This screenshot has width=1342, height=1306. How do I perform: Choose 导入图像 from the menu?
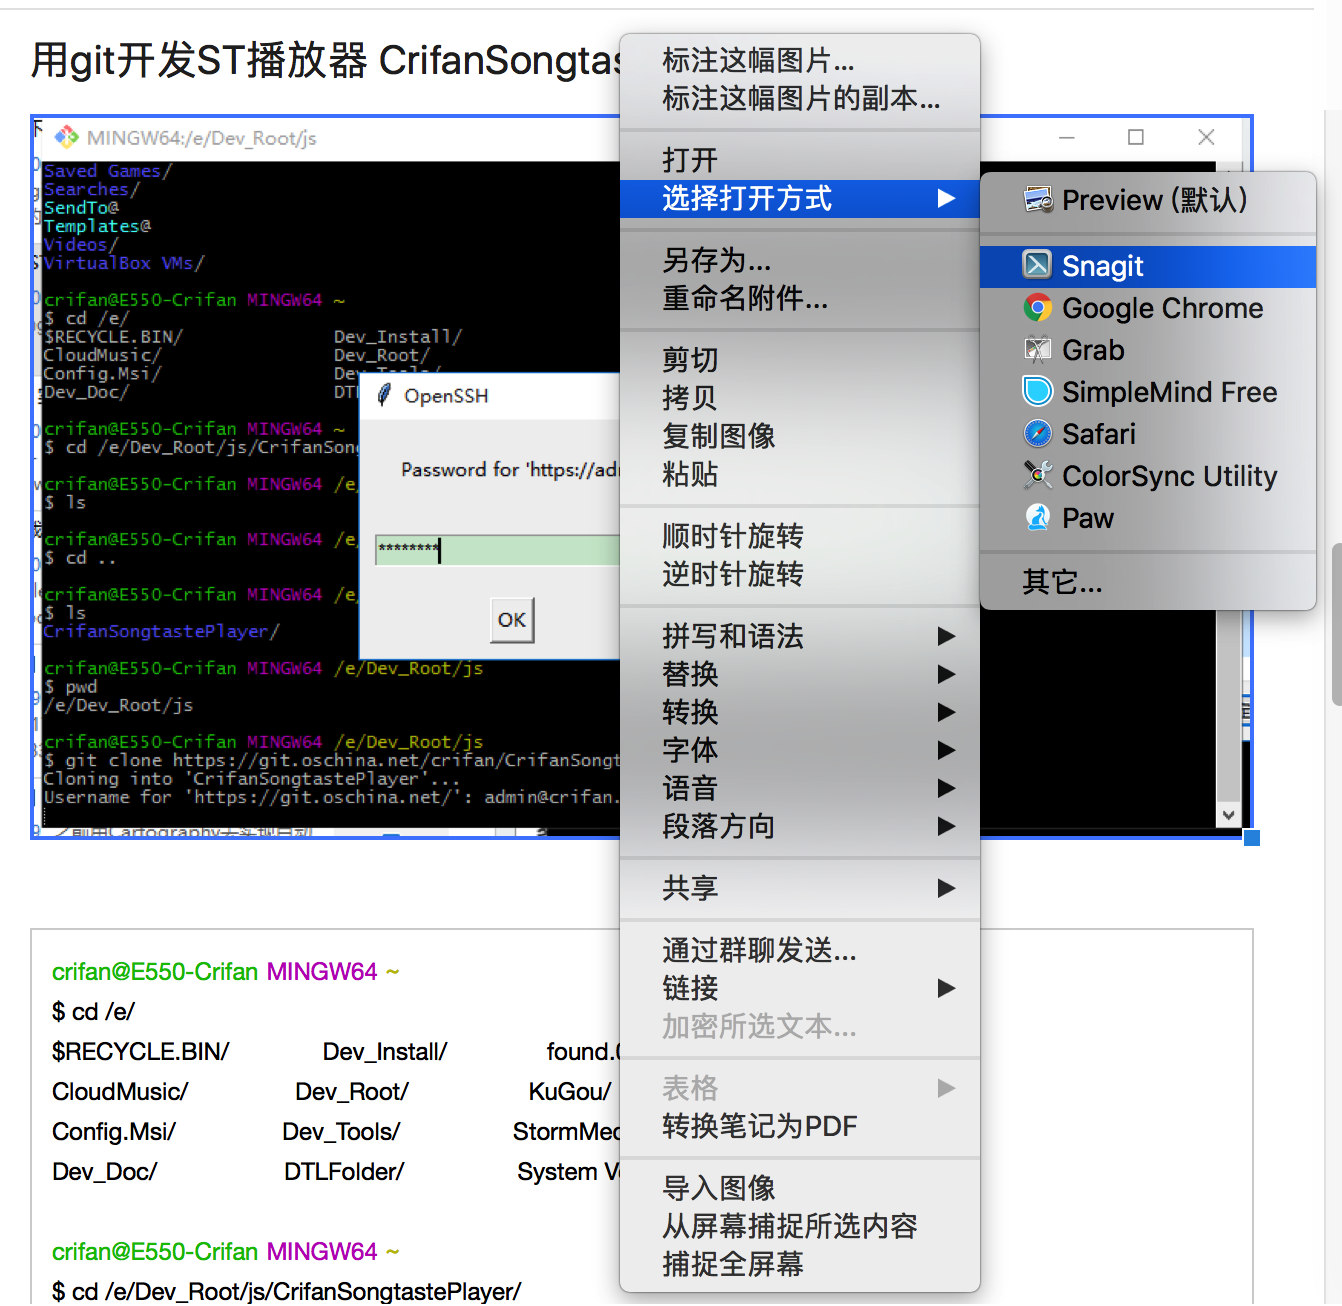tap(800, 1188)
